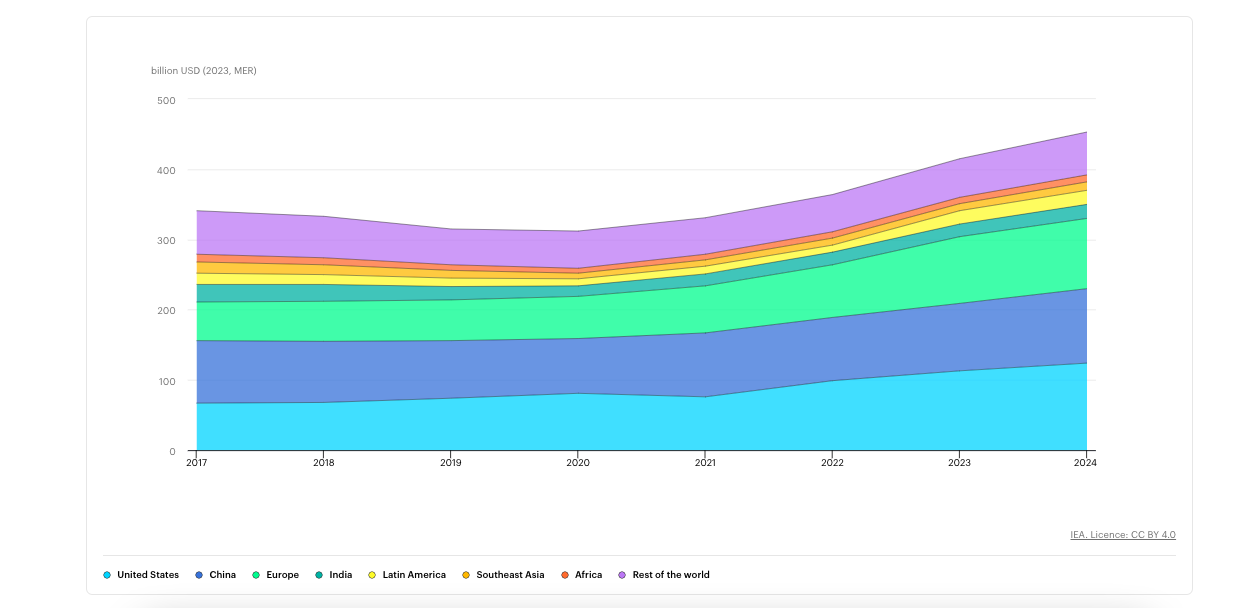The height and width of the screenshot is (608, 1234).
Task: Click the 2017 x-axis tick label
Action: [196, 463]
